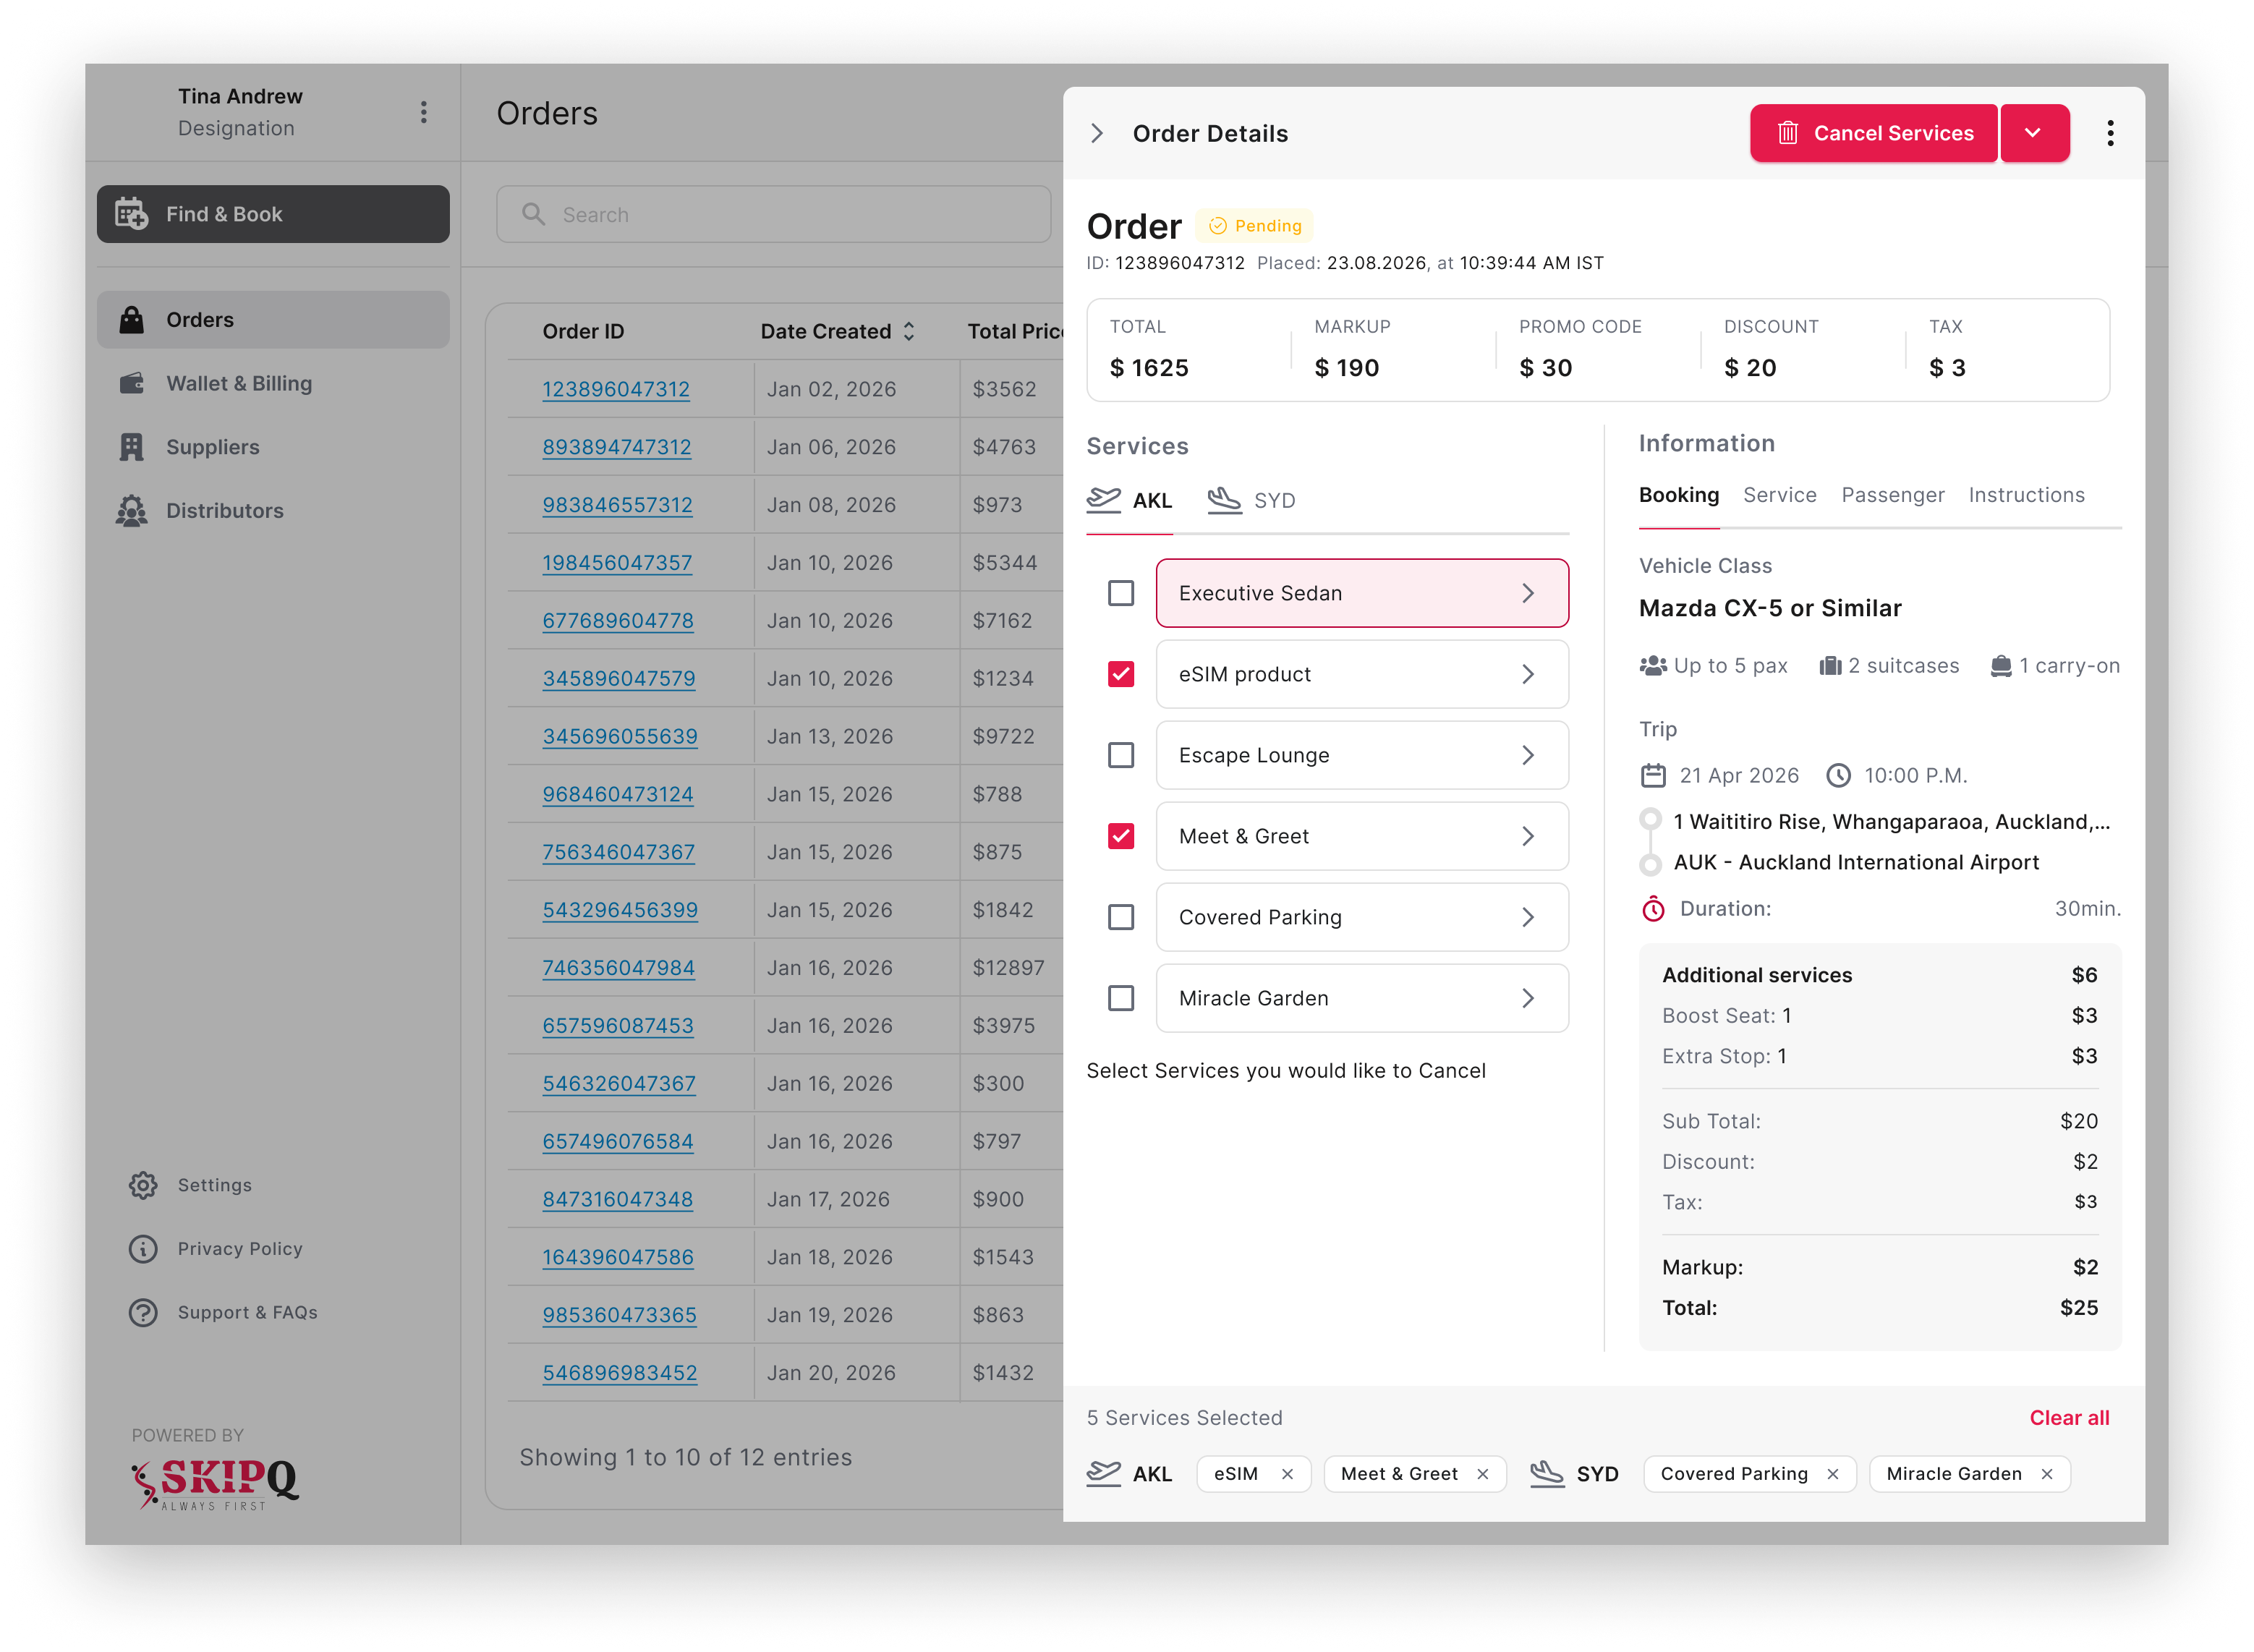Remove the Covered Parking chip
The height and width of the screenshot is (1652, 2254).
coord(1832,1474)
